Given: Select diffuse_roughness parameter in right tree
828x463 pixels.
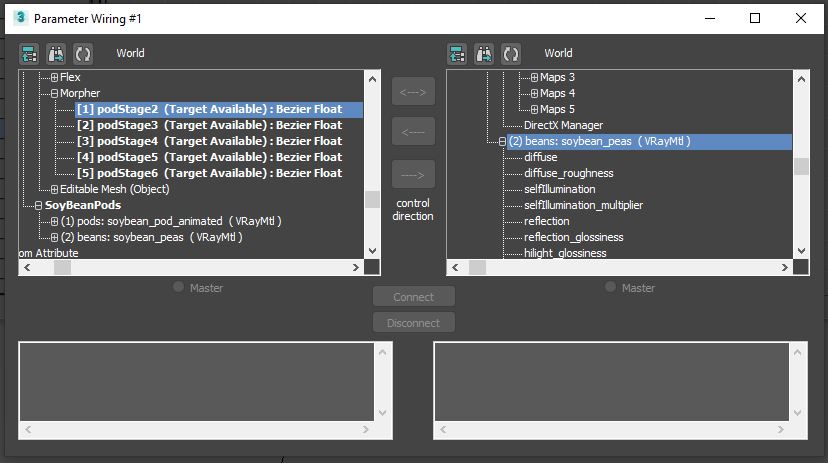Looking at the screenshot, I should (x=568, y=173).
